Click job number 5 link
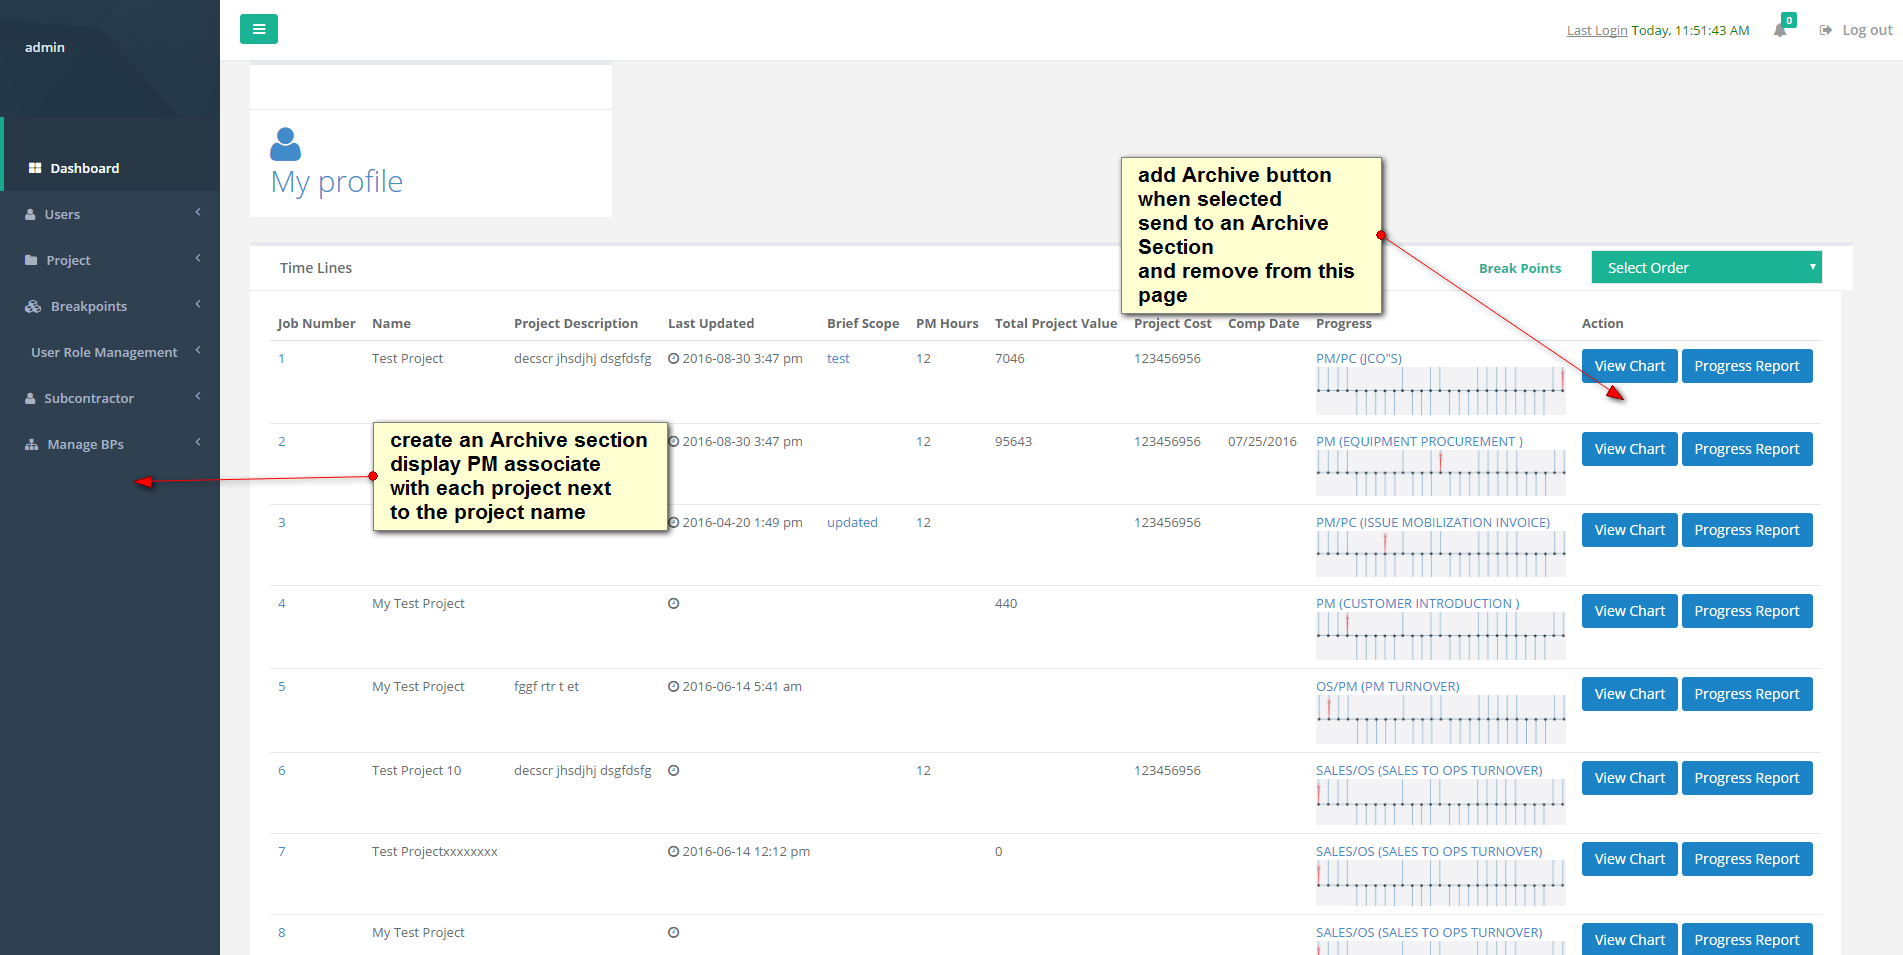Image resolution: width=1903 pixels, height=955 pixels. 282,686
